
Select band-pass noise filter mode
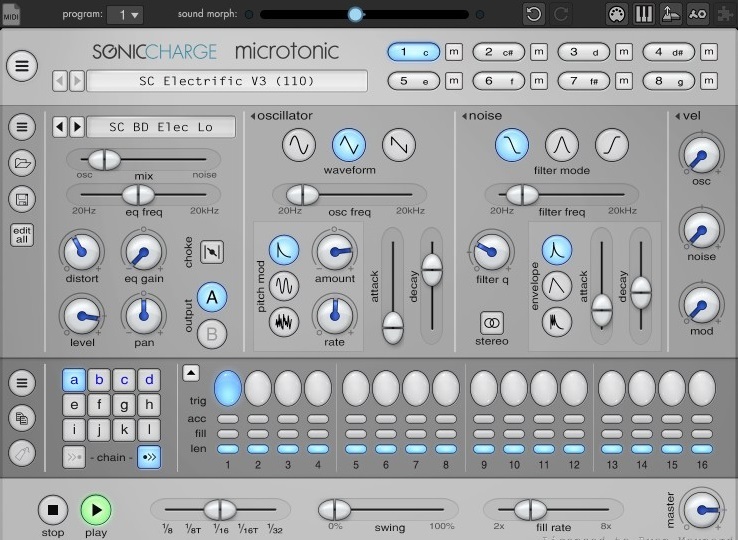coord(562,145)
